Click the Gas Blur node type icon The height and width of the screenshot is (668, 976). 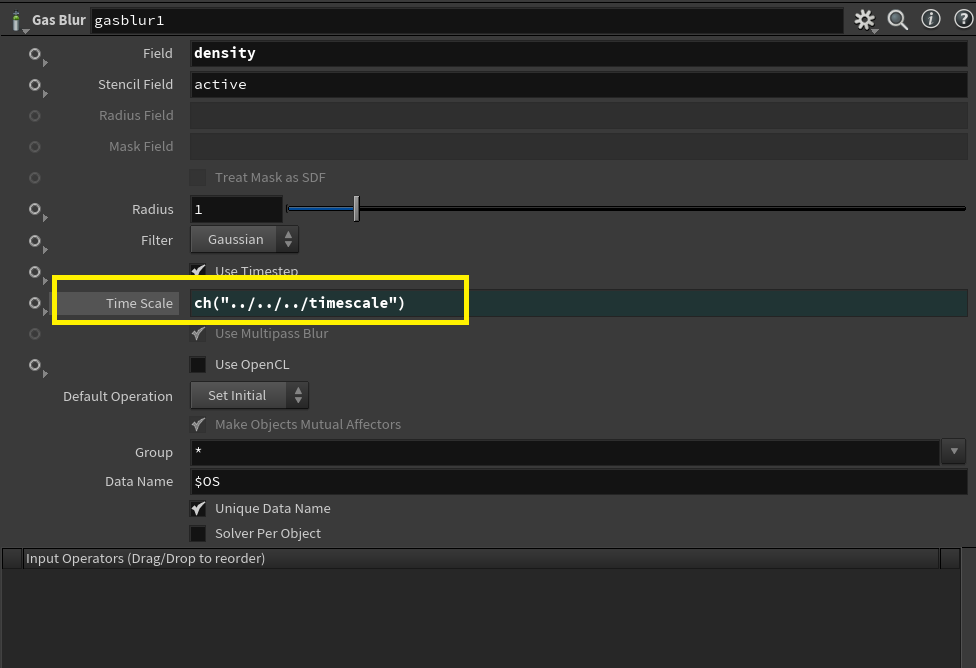[x=16, y=21]
